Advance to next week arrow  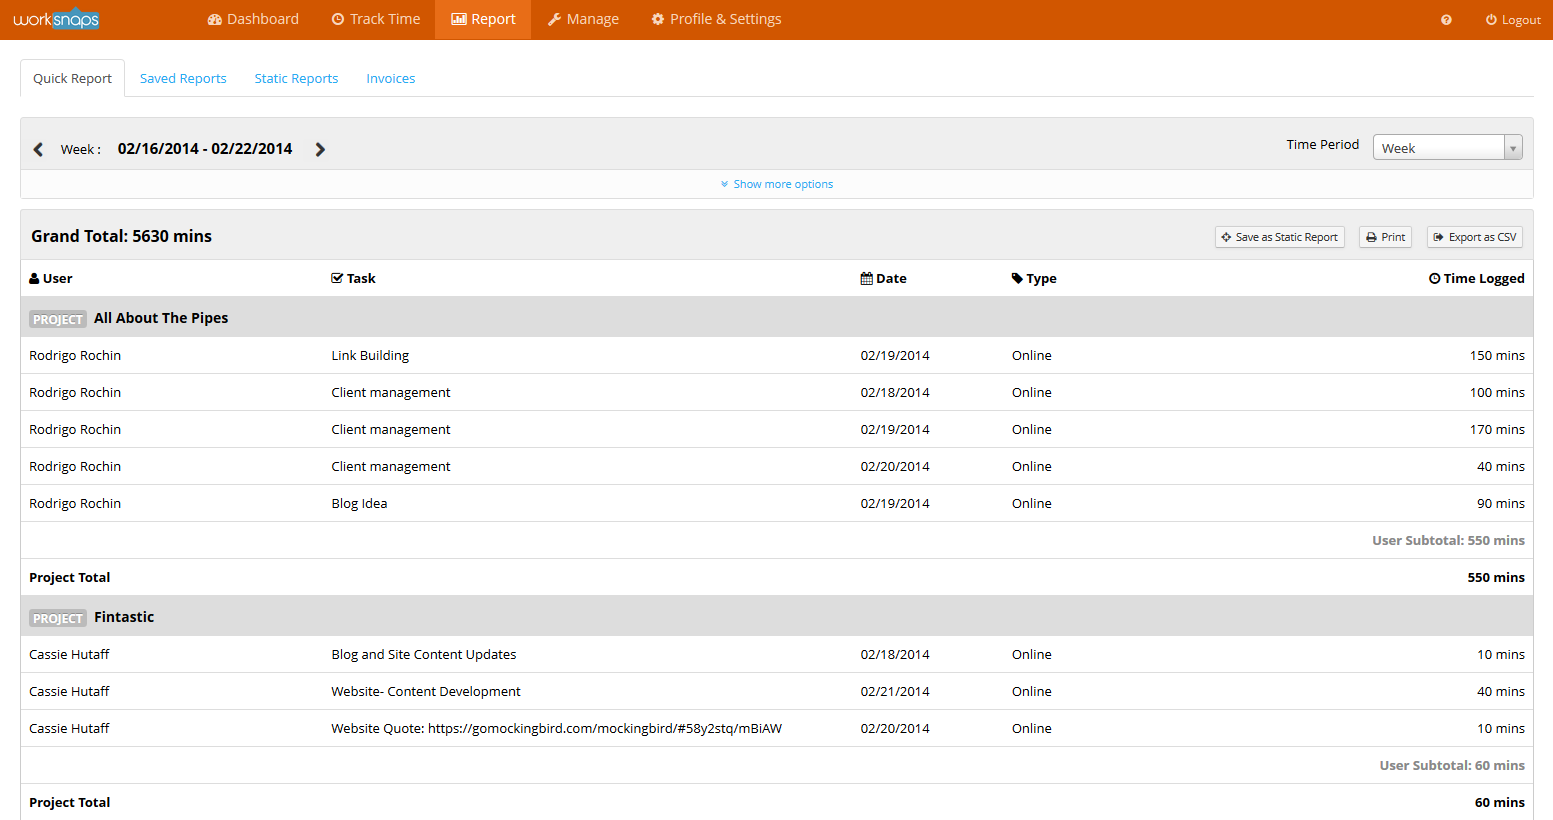point(320,149)
